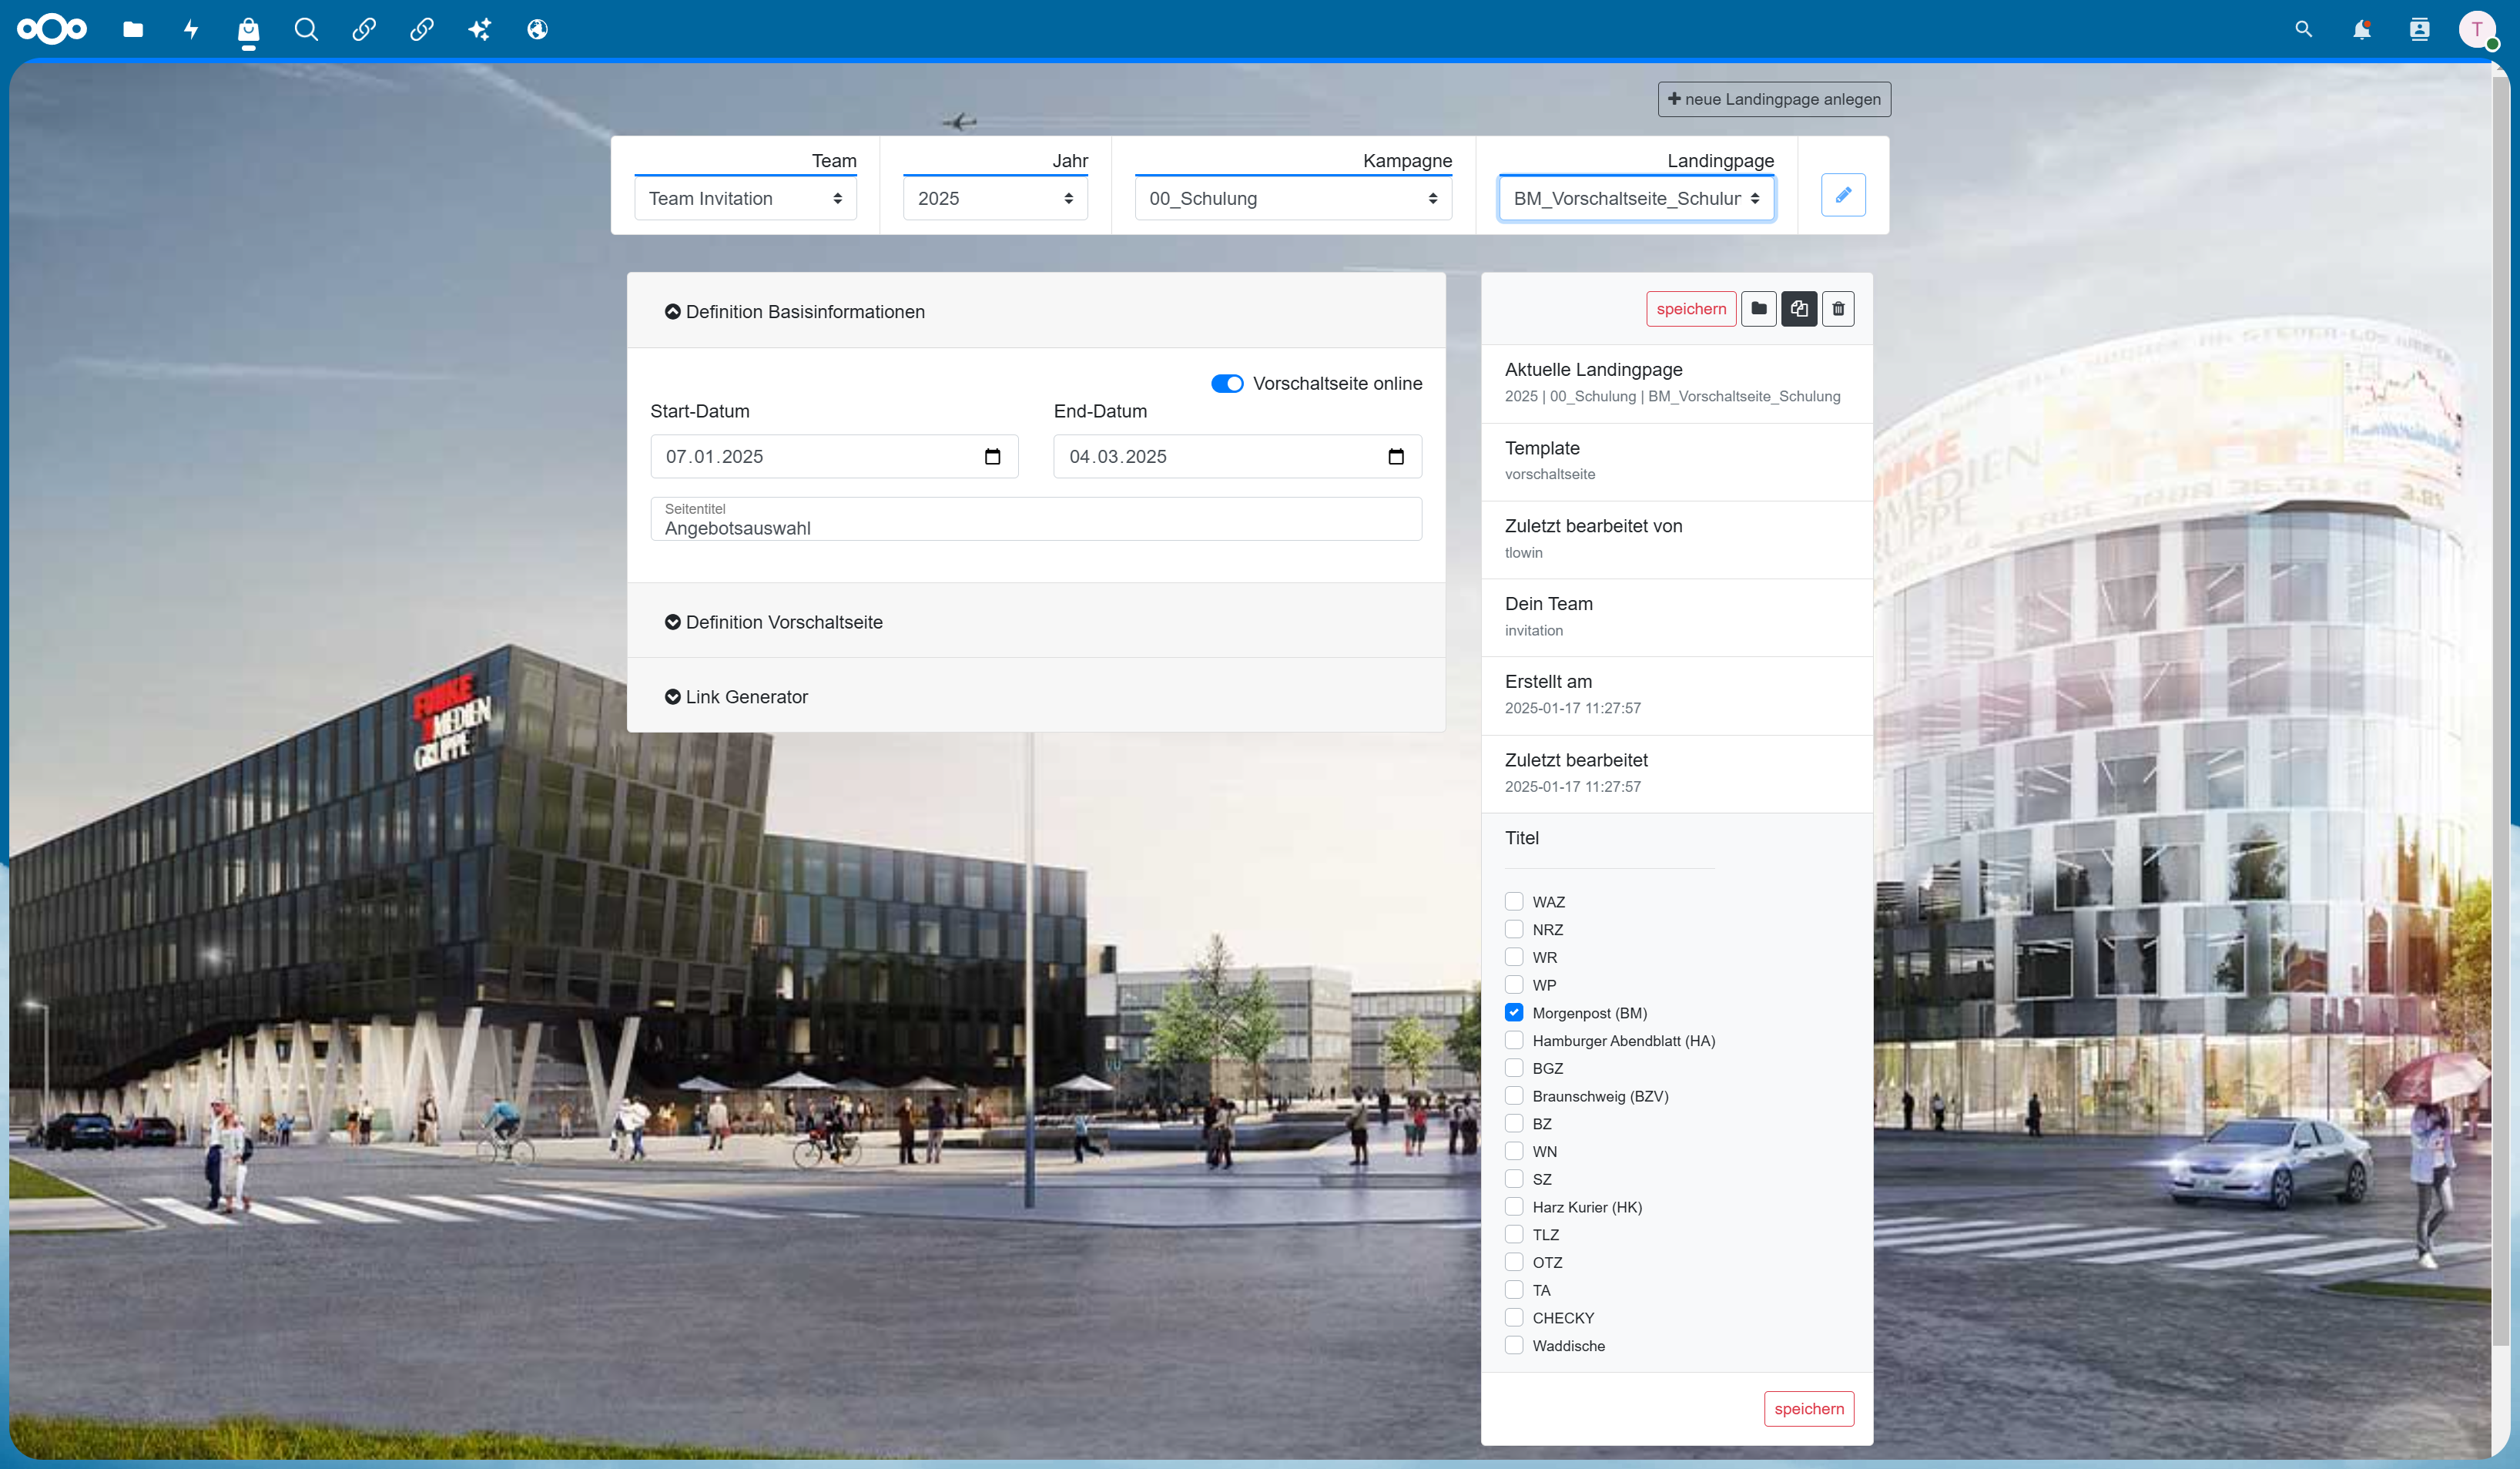Open the Activity lightning bolt icon
The image size is (2520, 1469).
[191, 30]
